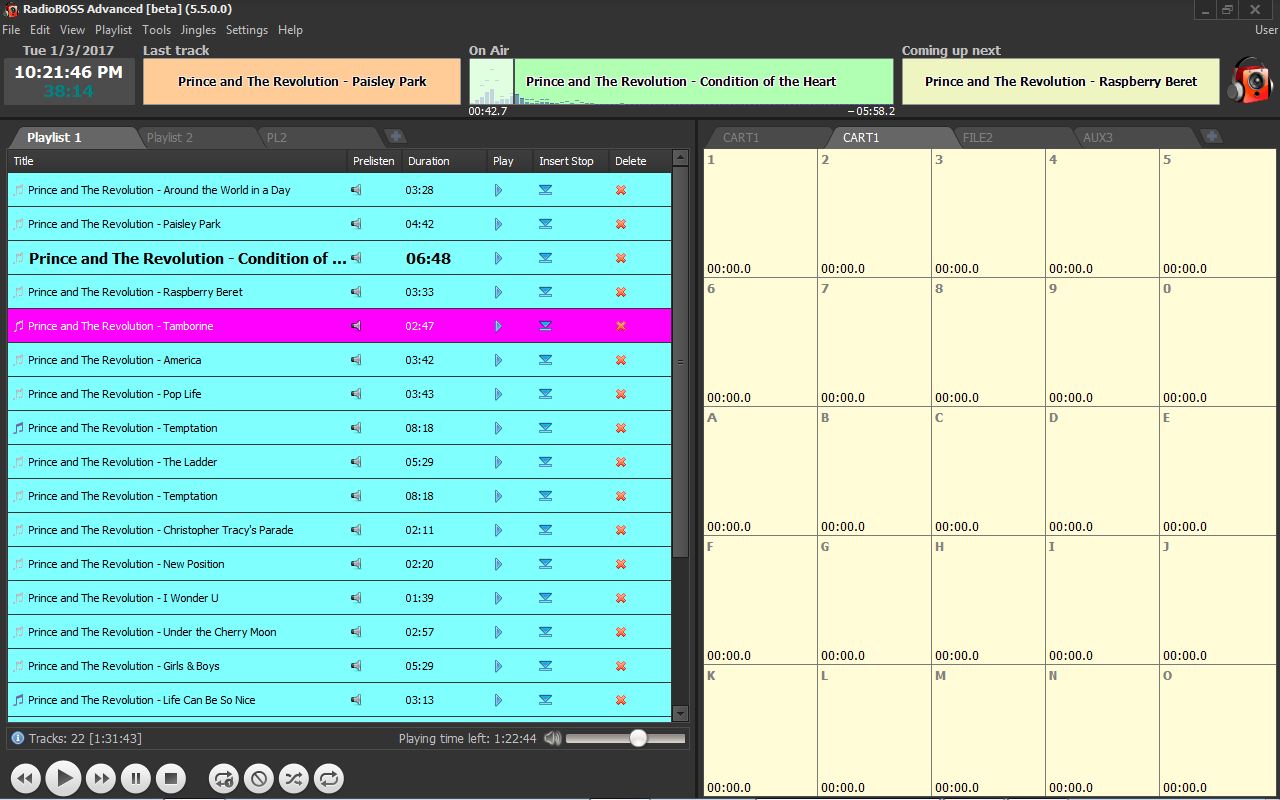The image size is (1280, 800).
Task: Prelisten Paisley Park track
Action: (356, 224)
